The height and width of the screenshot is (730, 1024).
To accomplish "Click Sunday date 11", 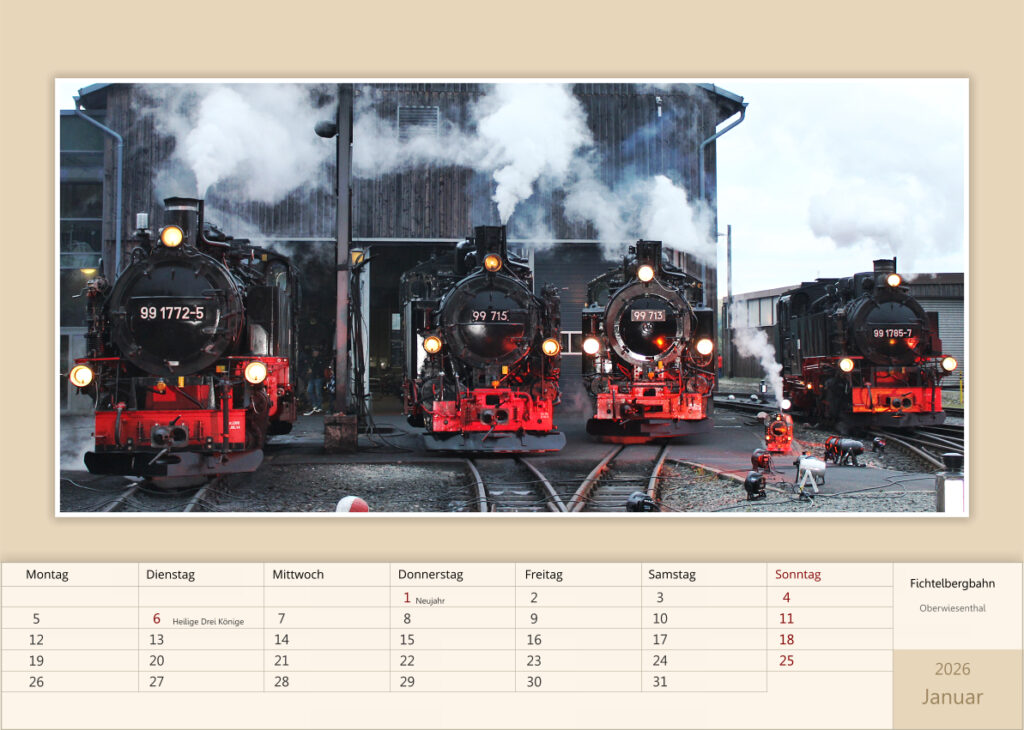I will coord(786,618).
